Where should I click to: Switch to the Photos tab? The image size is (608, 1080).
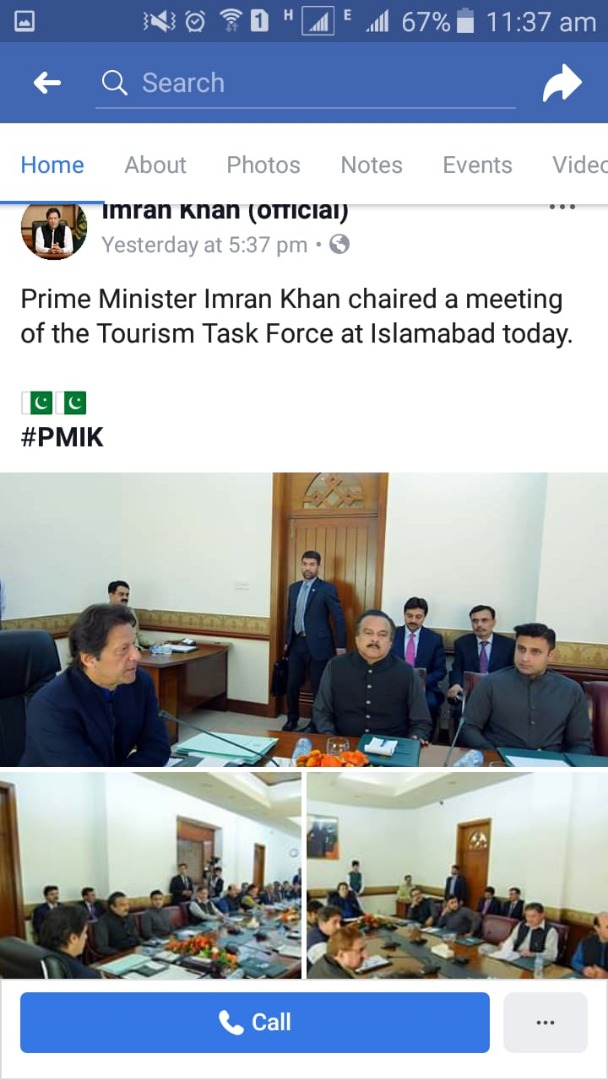click(263, 165)
